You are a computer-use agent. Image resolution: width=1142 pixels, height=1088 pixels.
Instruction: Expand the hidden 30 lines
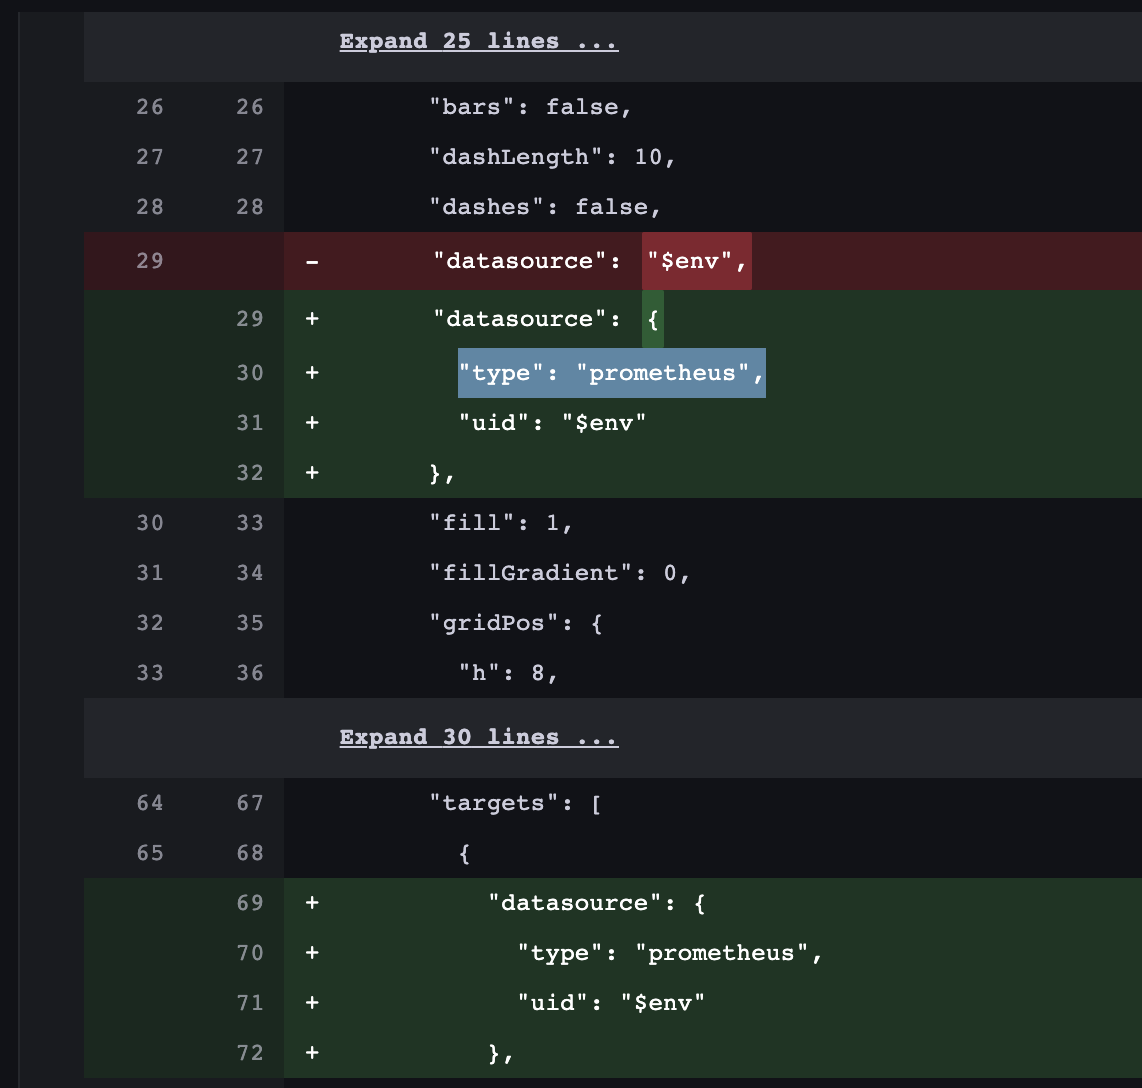point(478,737)
